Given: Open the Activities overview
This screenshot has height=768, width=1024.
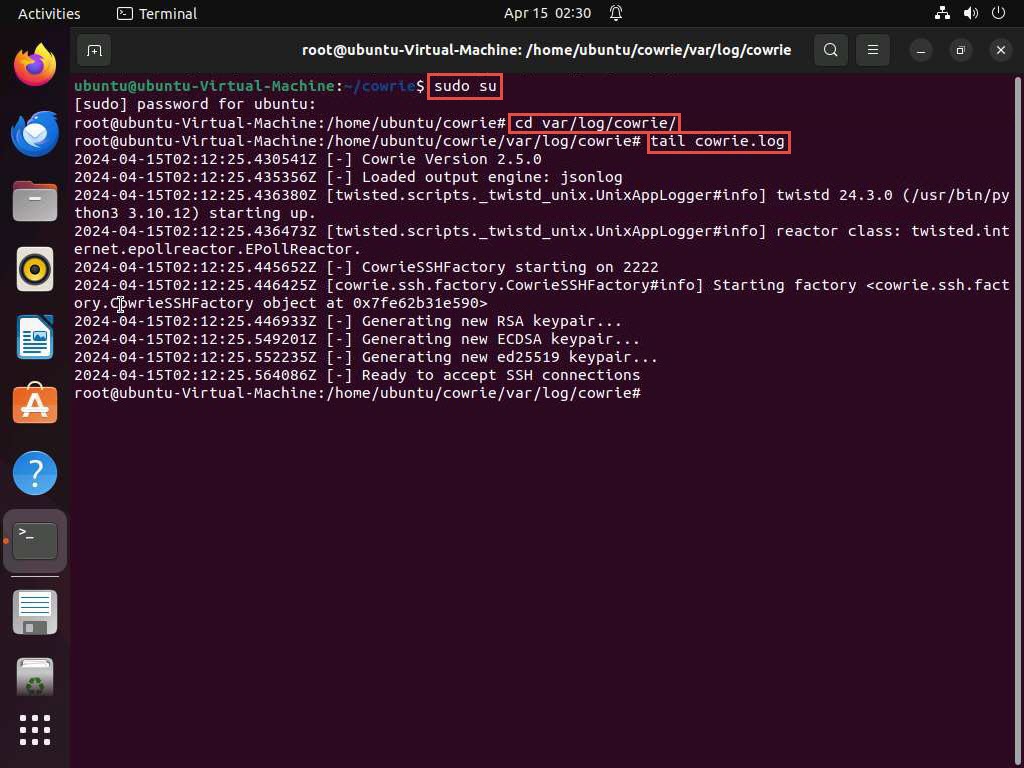Looking at the screenshot, I should coord(49,13).
